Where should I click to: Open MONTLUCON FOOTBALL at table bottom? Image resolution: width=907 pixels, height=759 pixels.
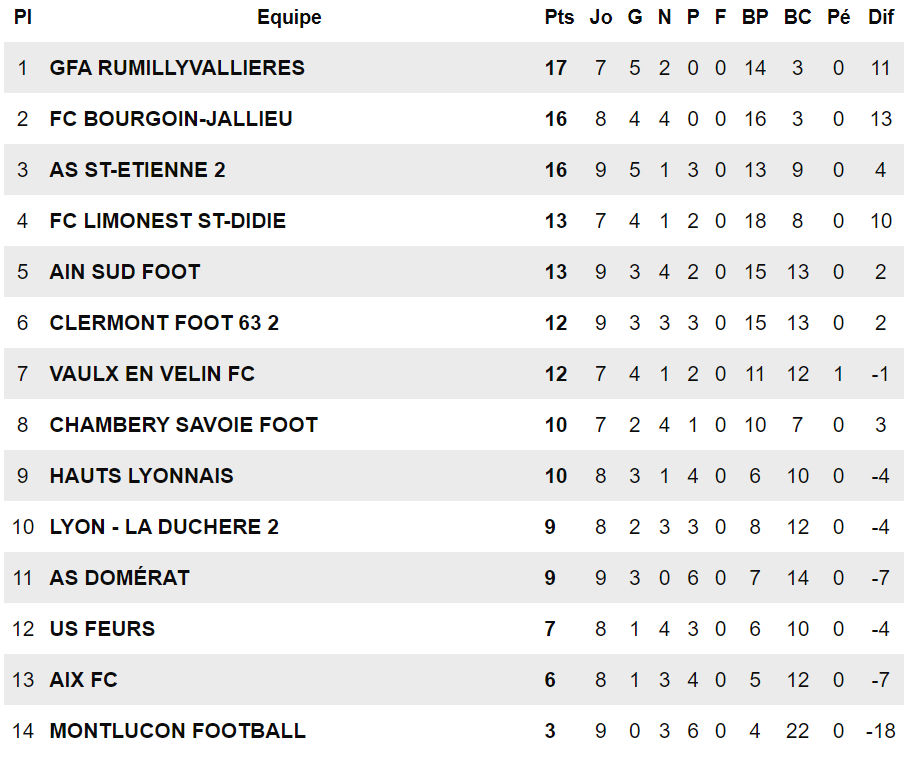[x=178, y=730]
